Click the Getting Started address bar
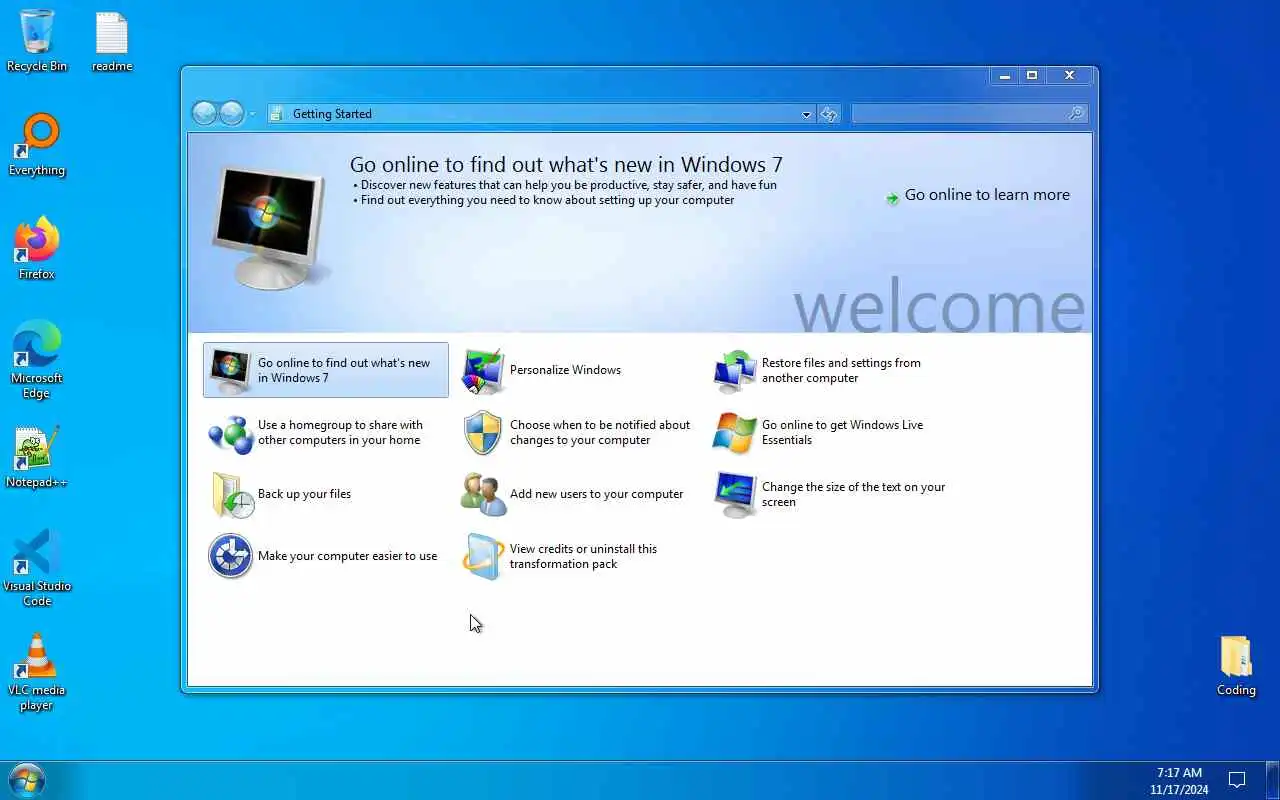The width and height of the screenshot is (1280, 800). (x=540, y=114)
